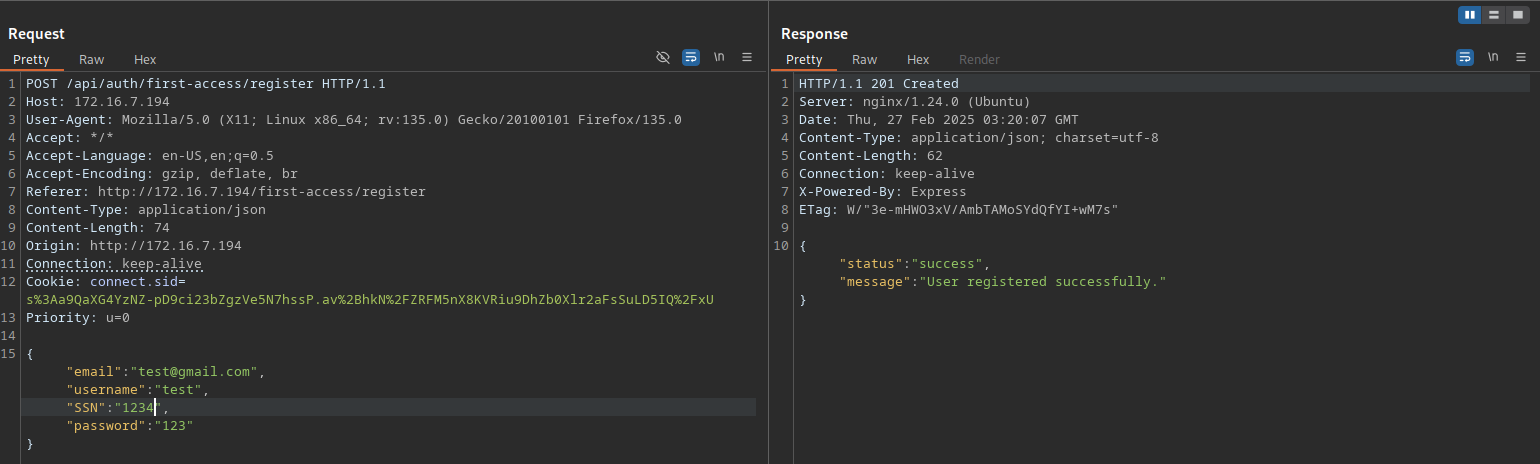Click the SSN value in request body
The image size is (1540, 464).
[x=138, y=408]
